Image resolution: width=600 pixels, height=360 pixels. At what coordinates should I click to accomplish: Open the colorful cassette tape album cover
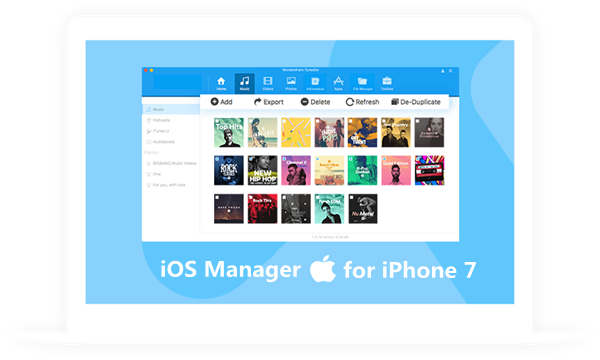click(429, 171)
